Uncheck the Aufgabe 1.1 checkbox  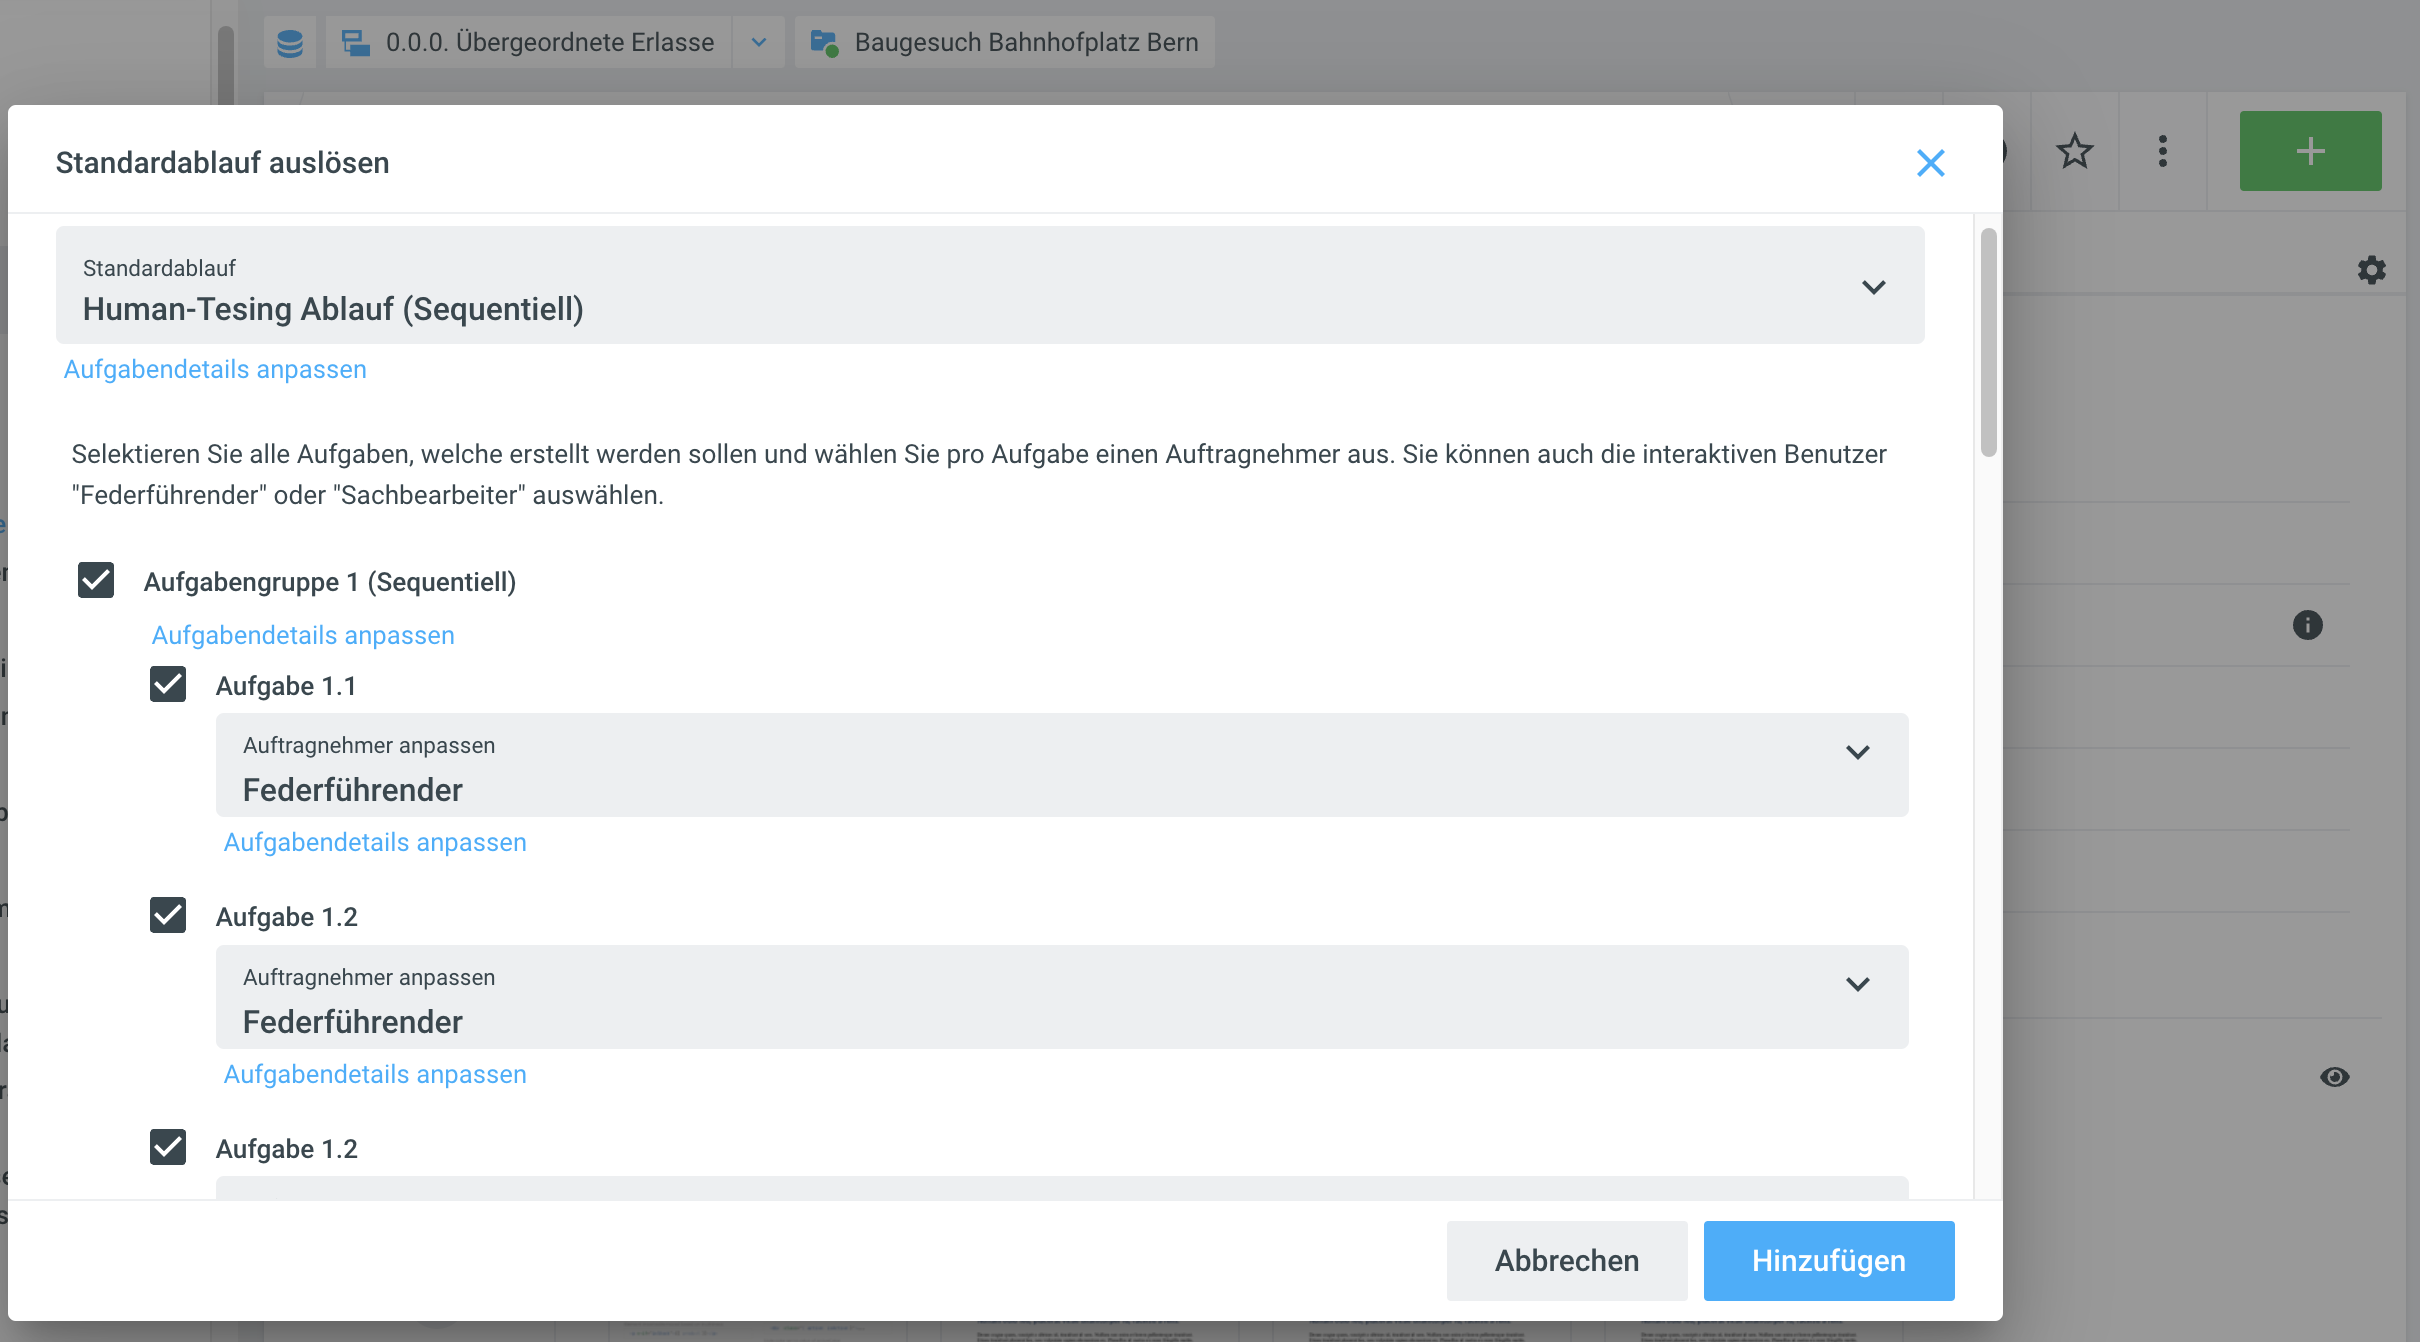tap(168, 685)
